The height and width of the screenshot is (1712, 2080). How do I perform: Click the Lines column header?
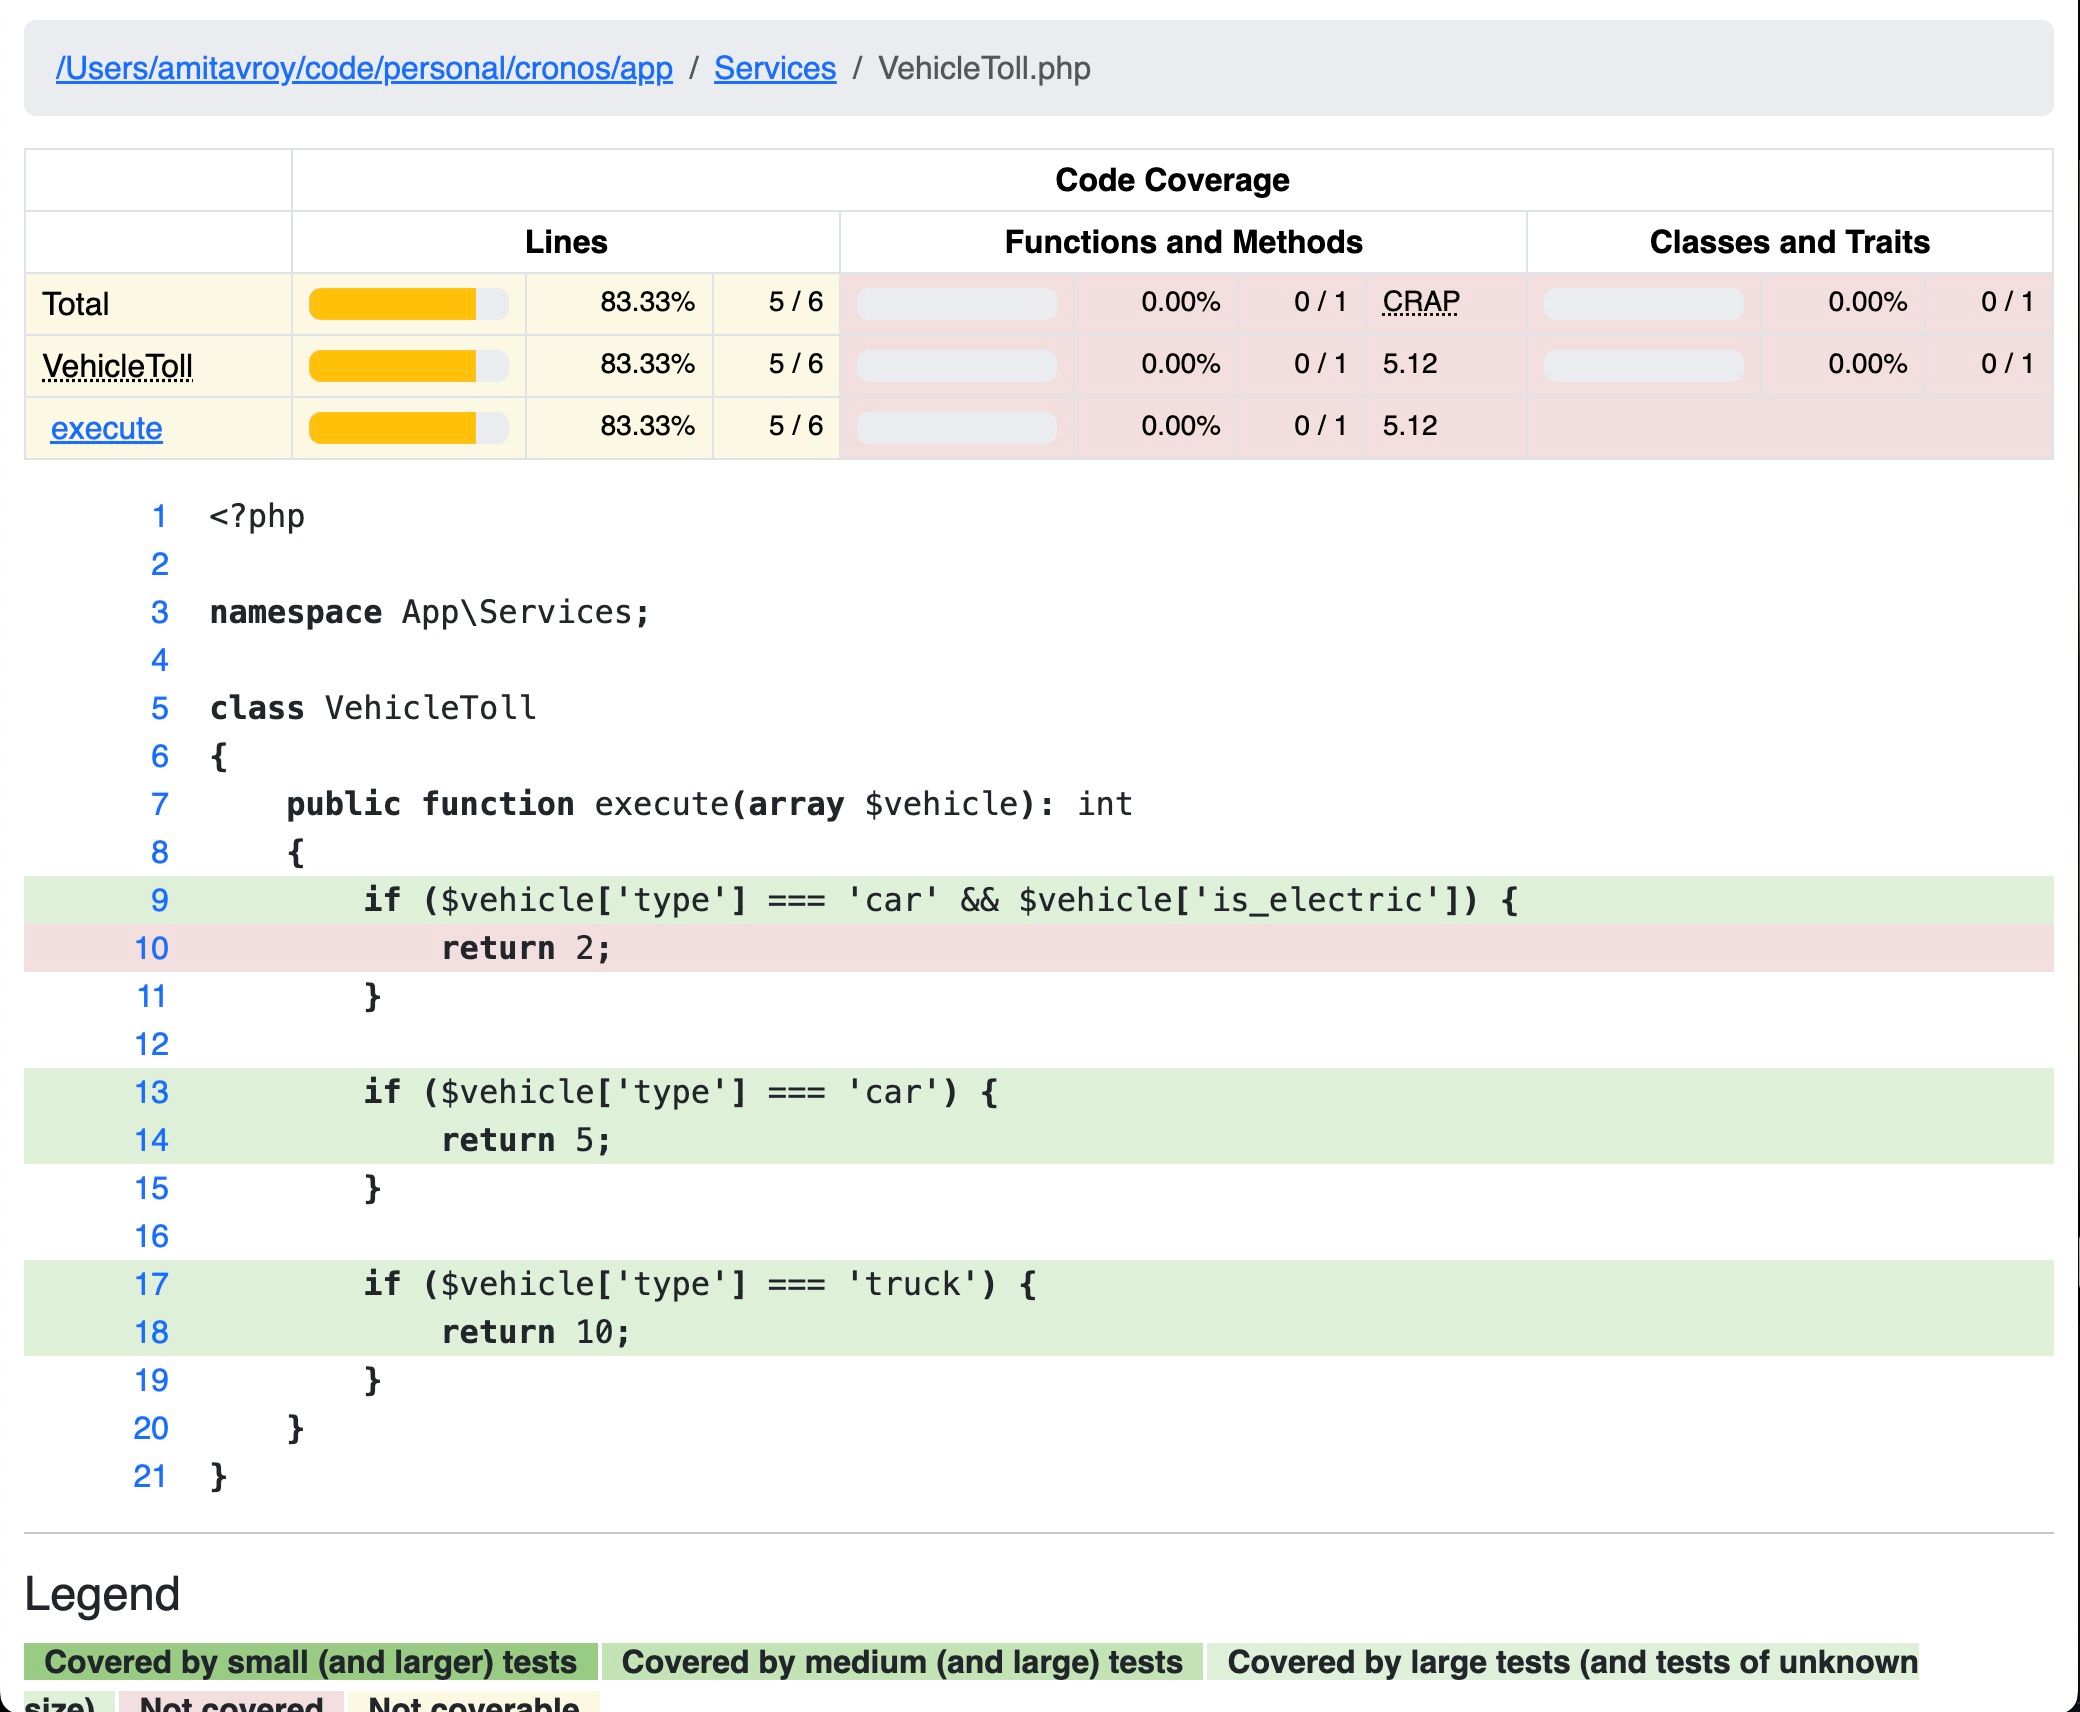[566, 242]
